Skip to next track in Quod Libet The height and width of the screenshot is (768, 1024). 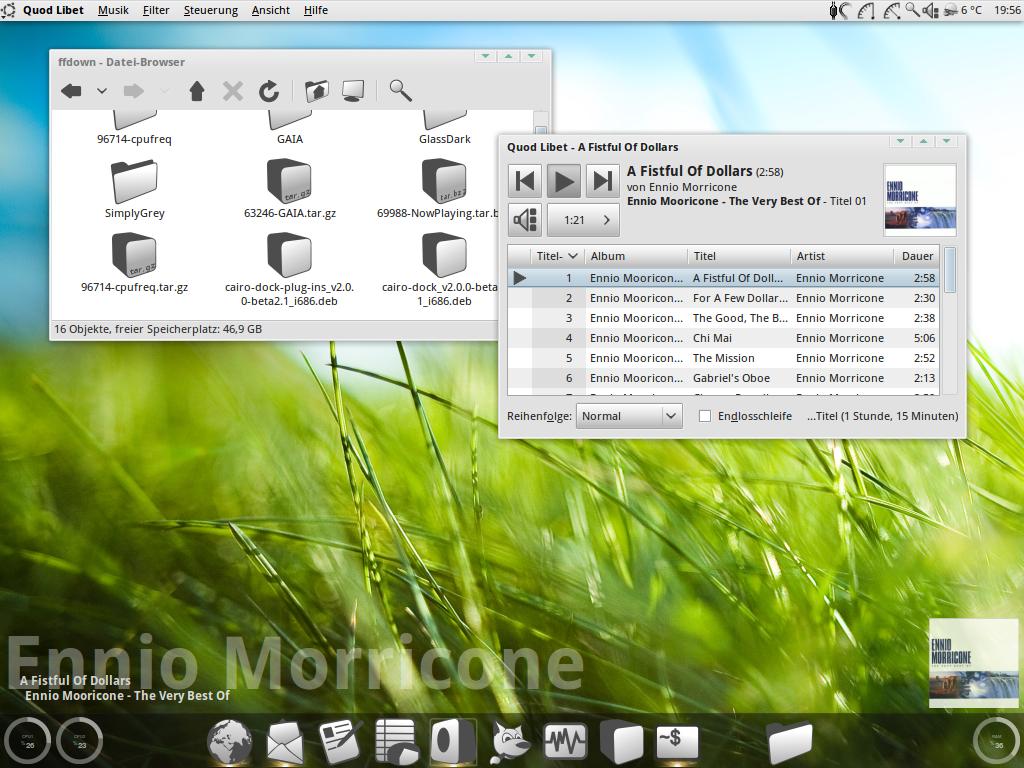coord(602,181)
